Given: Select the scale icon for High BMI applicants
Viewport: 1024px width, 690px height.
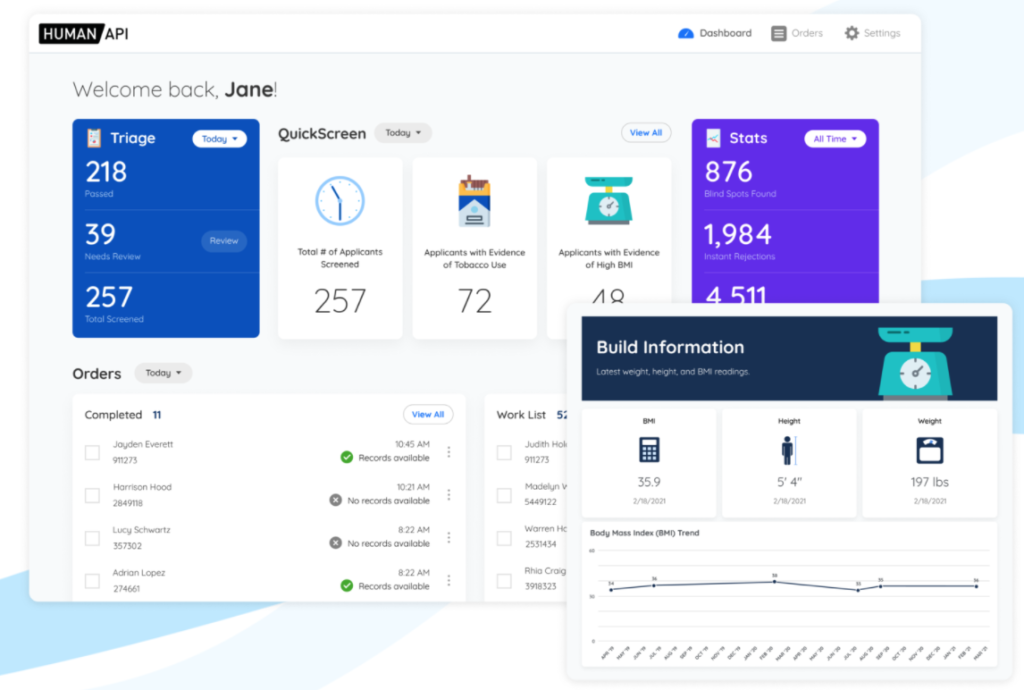Looking at the screenshot, I should 610,202.
